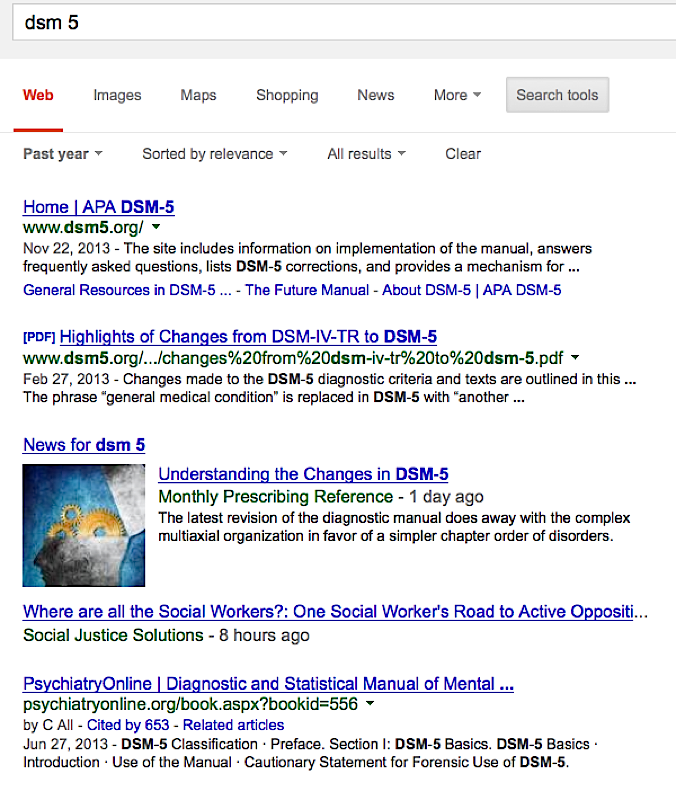Click the www.dsm5.org/ green URL text
The width and height of the screenshot is (676, 800).
(x=83, y=227)
